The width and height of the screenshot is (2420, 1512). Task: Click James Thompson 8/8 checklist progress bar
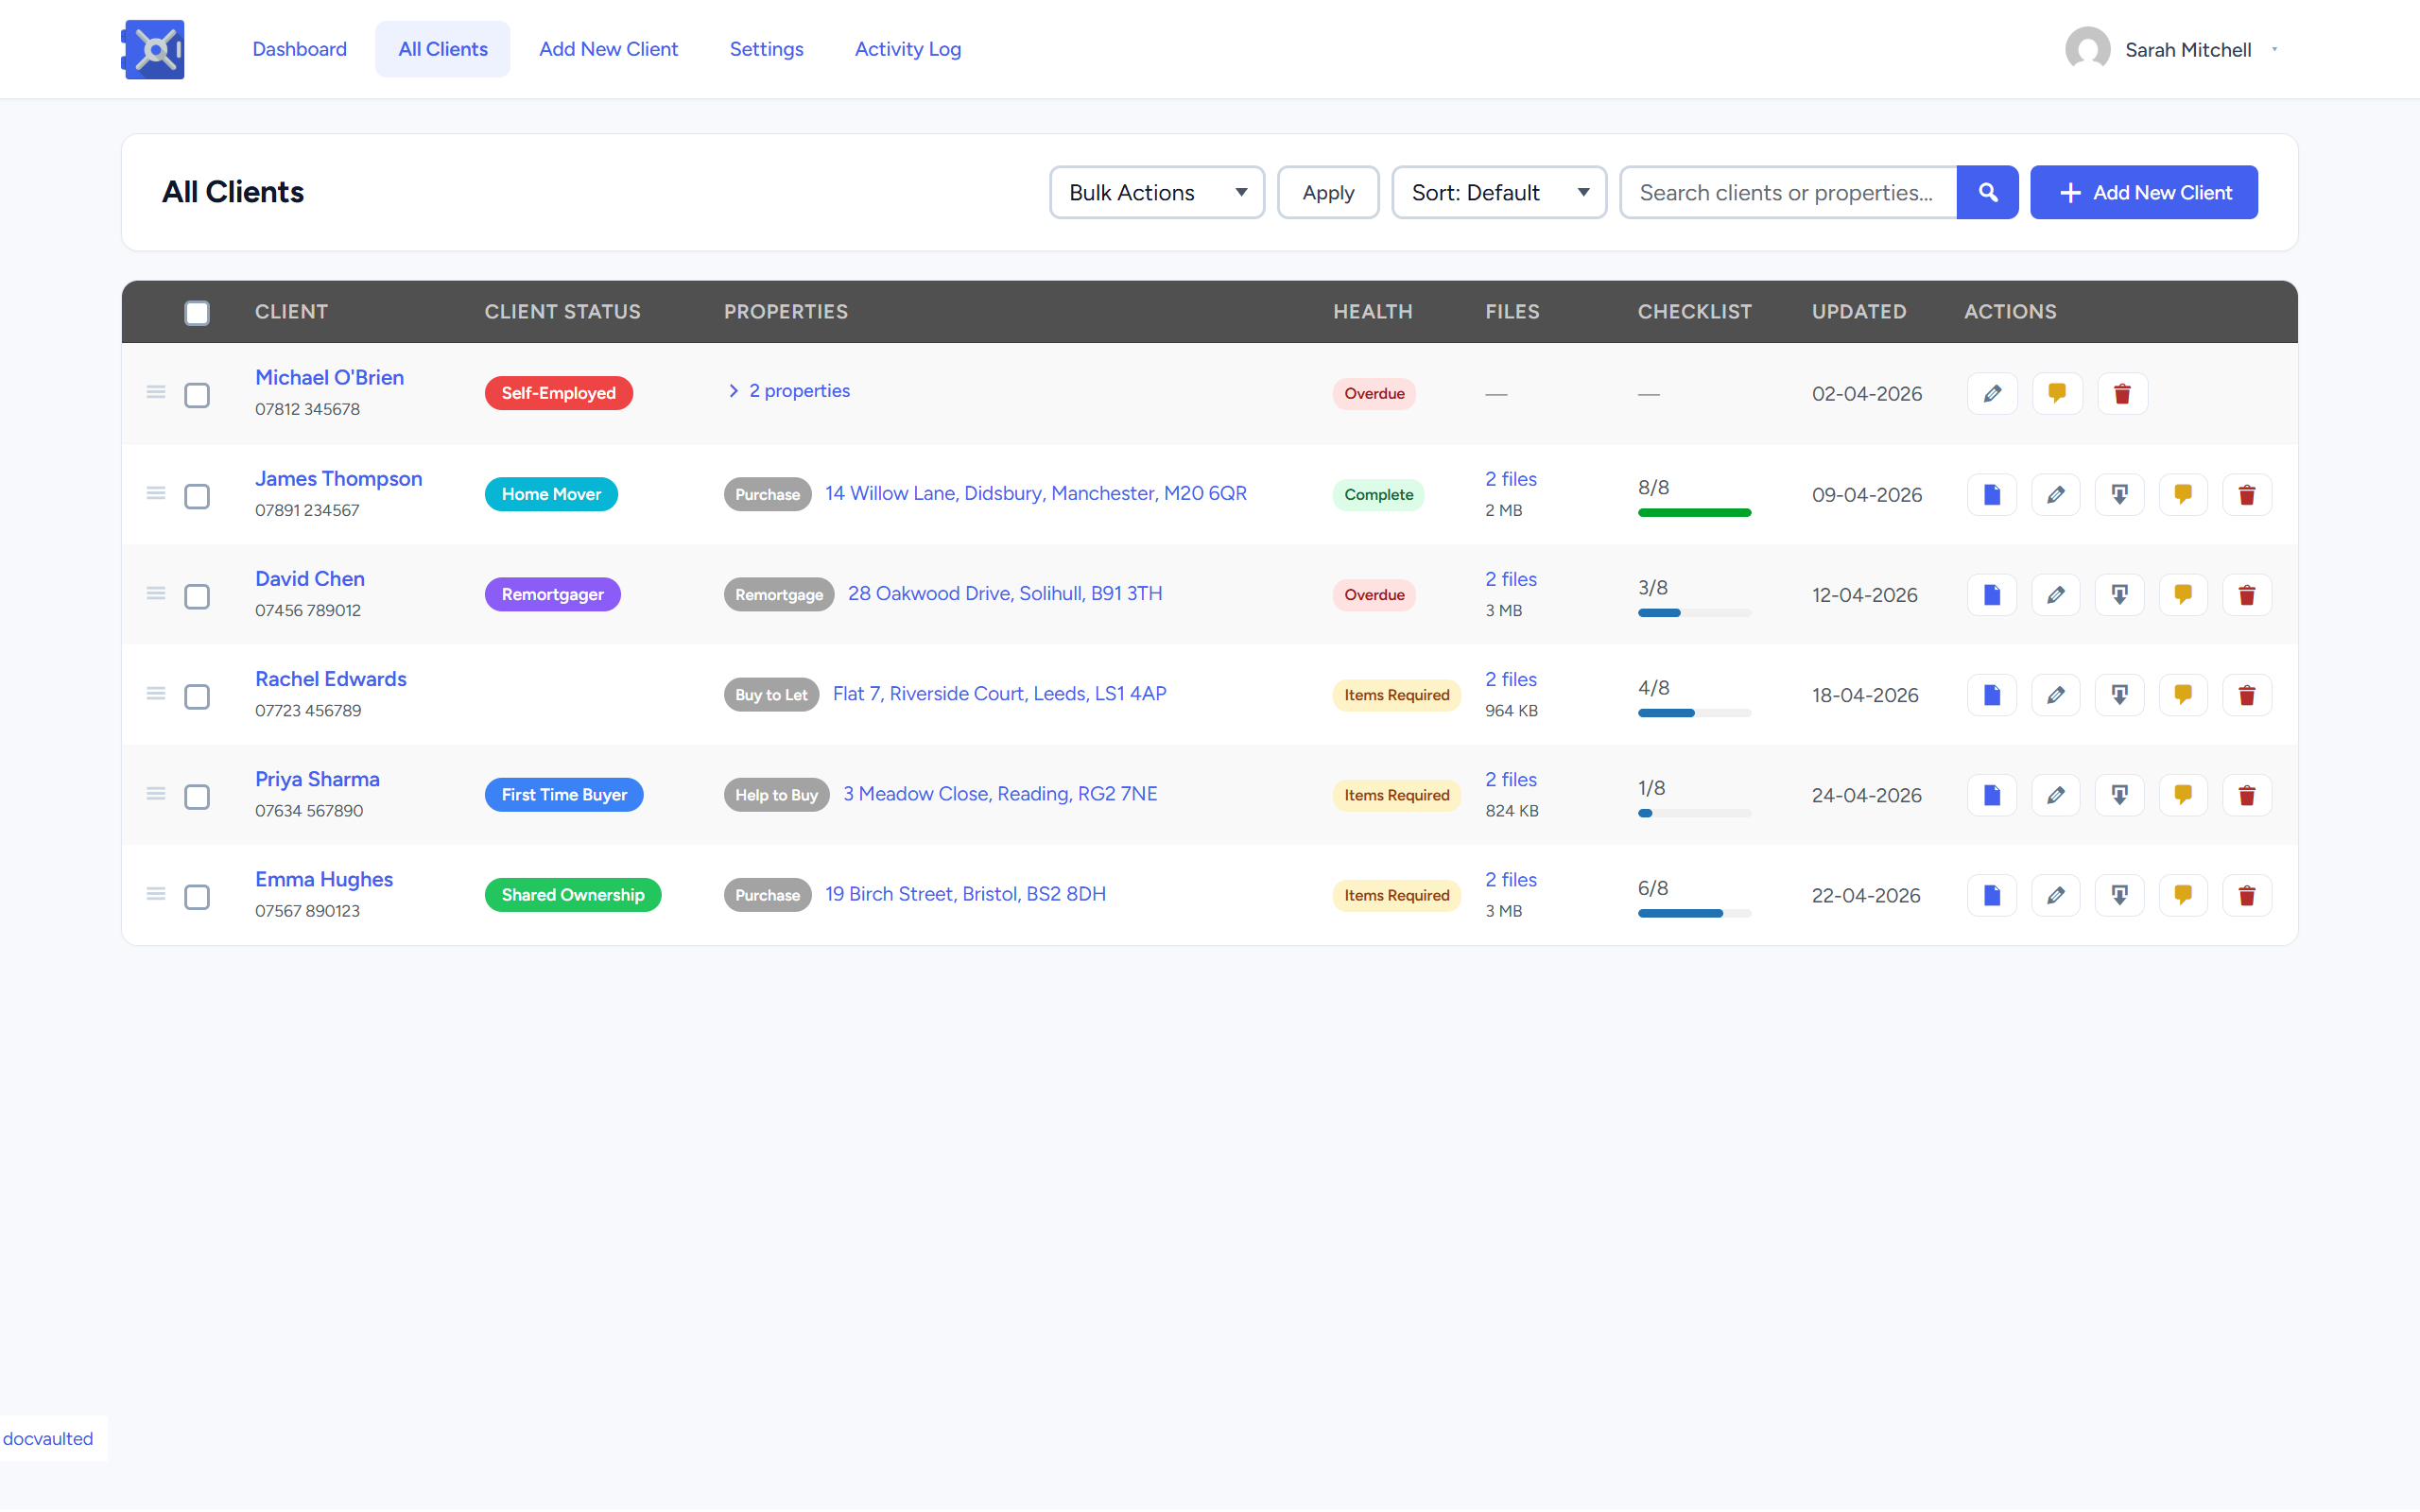click(x=1694, y=513)
